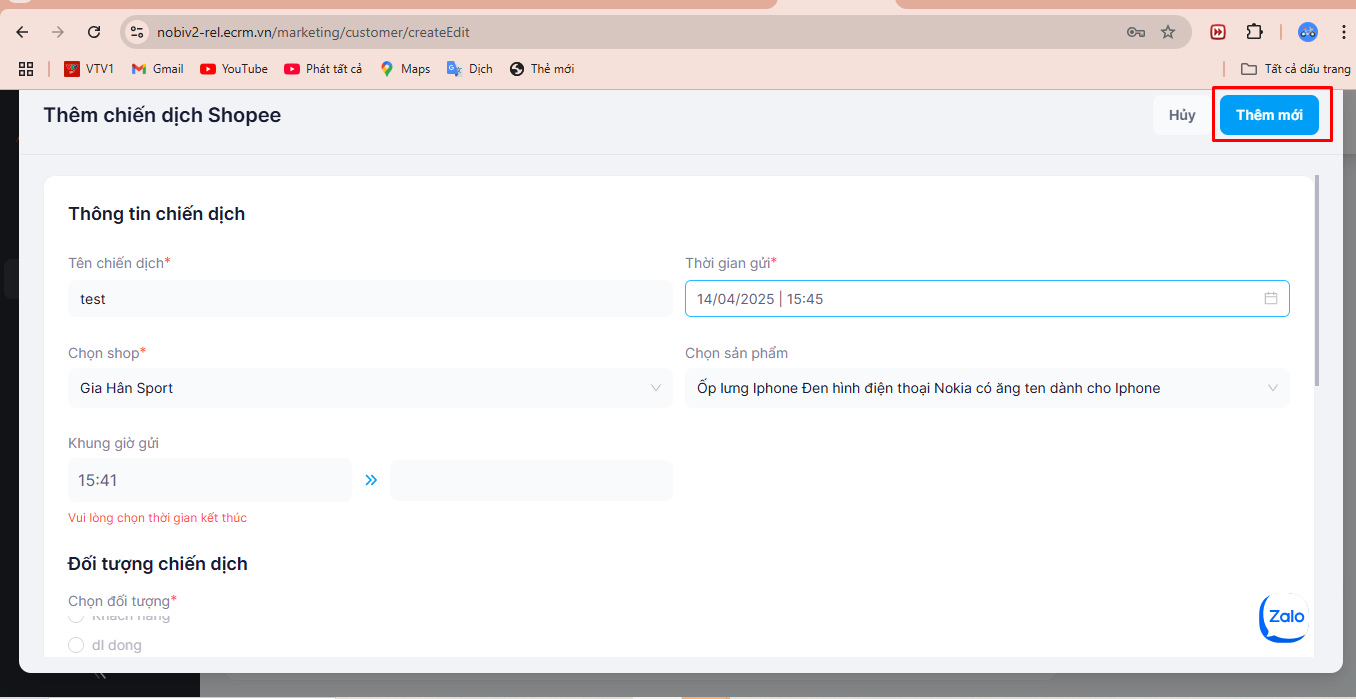Image resolution: width=1356 pixels, height=699 pixels.
Task: Click the empty end time field
Action: click(531, 481)
